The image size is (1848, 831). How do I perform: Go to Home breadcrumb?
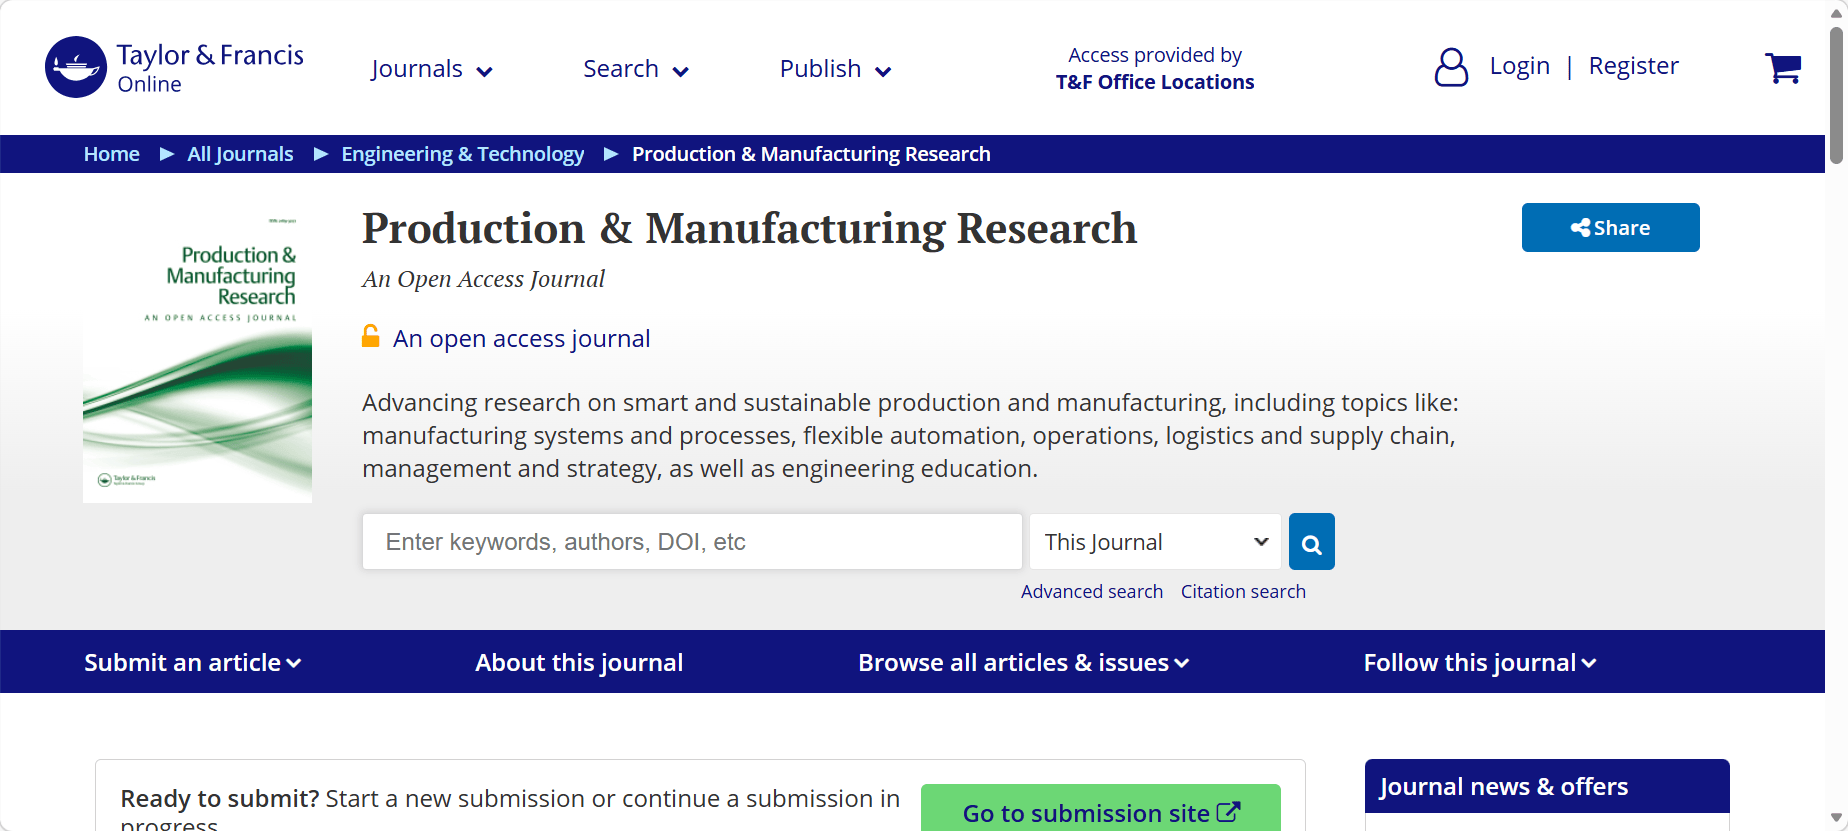pos(112,154)
